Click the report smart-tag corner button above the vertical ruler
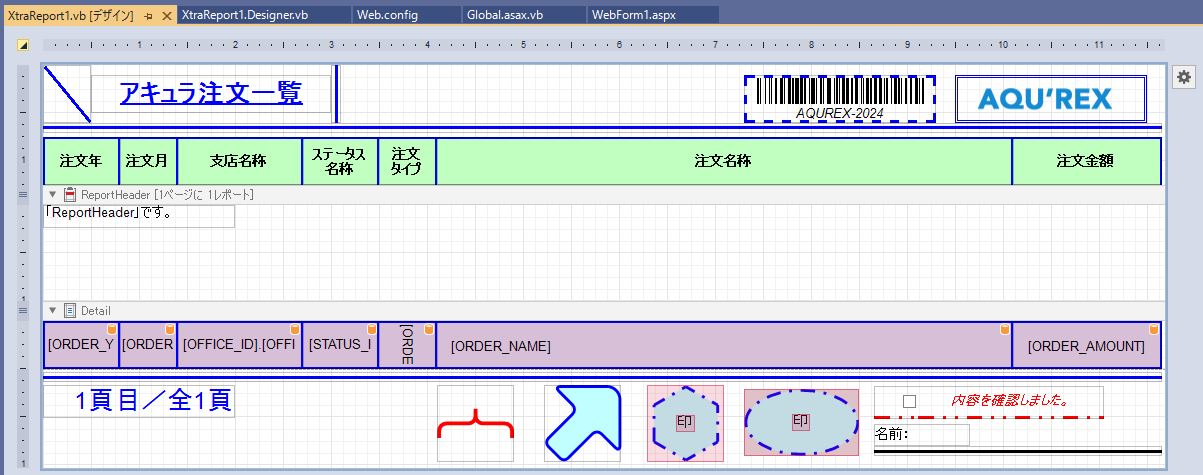The image size is (1203, 475). click(24, 45)
